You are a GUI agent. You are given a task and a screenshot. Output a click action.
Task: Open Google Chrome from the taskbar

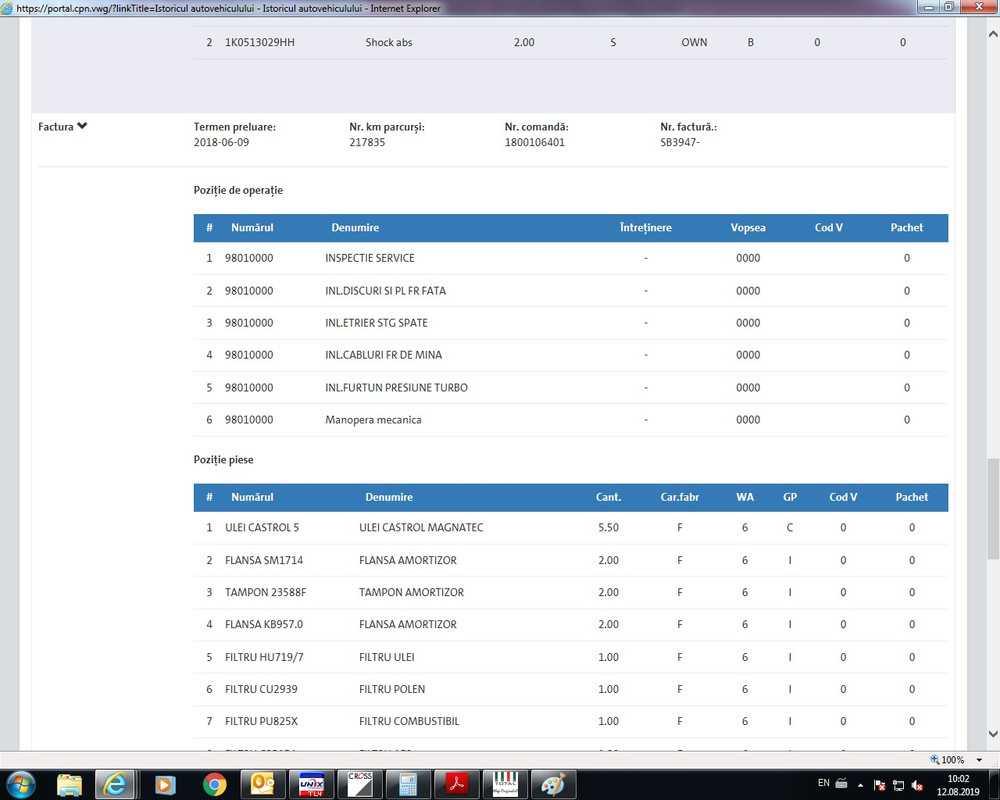pyautogui.click(x=215, y=784)
